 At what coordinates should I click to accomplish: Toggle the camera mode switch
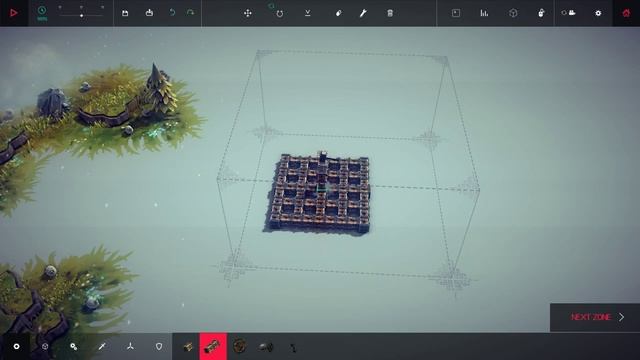569,13
